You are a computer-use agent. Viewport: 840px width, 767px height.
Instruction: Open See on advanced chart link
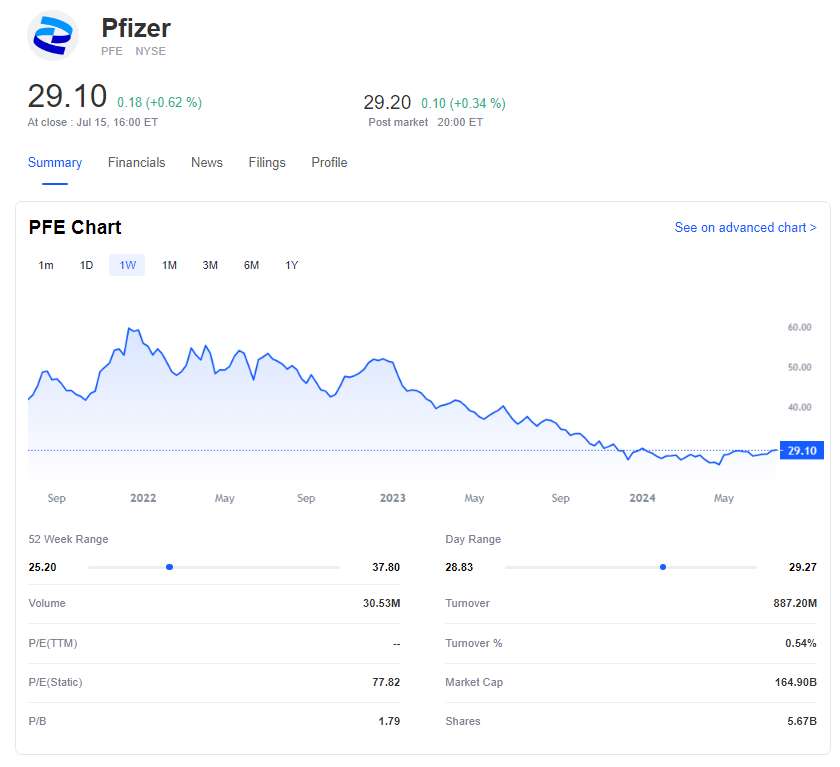(745, 228)
